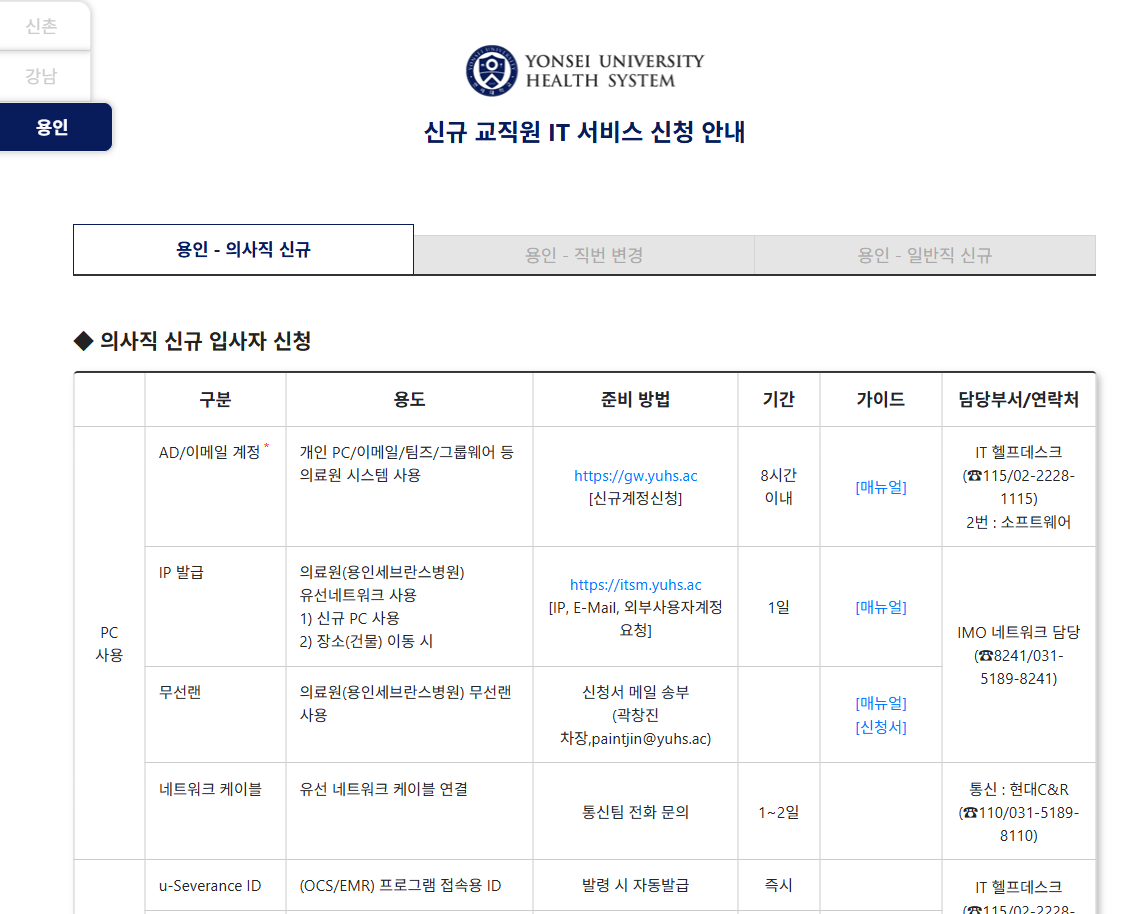Click the PC 사용 group cell
The image size is (1144, 914).
tap(109, 643)
